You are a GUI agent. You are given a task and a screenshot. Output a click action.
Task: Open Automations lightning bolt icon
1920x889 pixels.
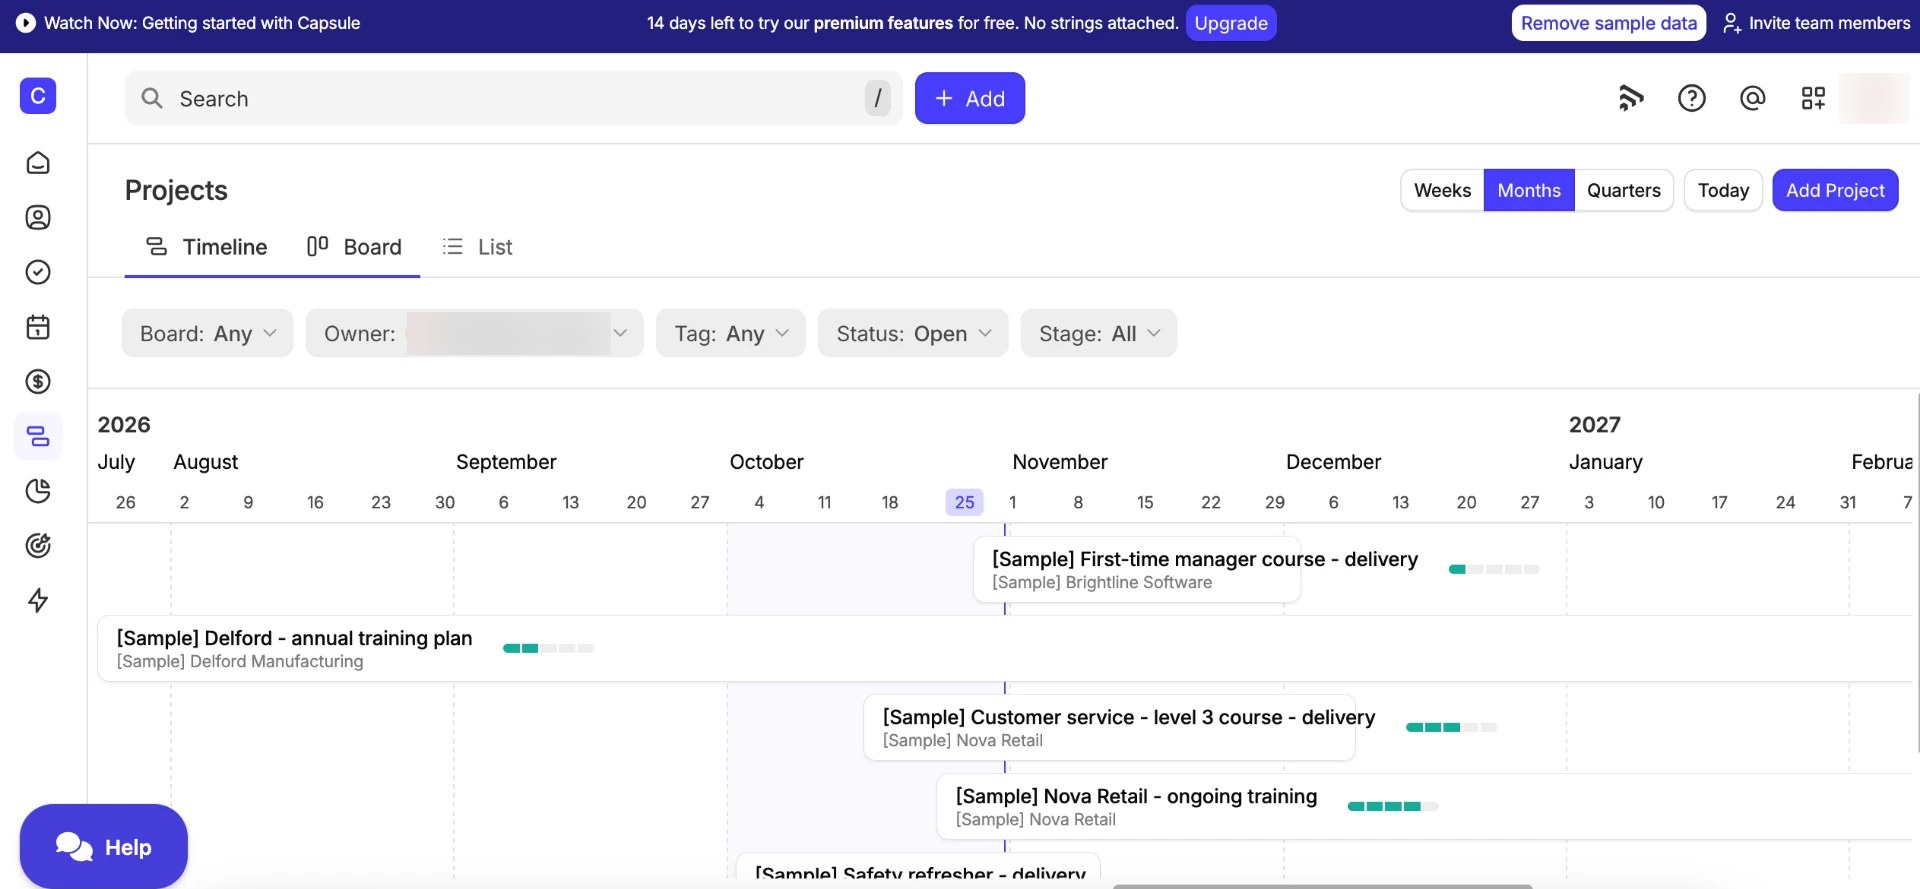click(x=38, y=600)
